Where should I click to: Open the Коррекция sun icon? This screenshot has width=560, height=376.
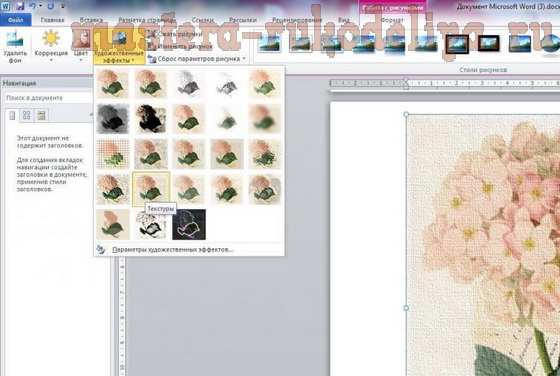(x=51, y=39)
